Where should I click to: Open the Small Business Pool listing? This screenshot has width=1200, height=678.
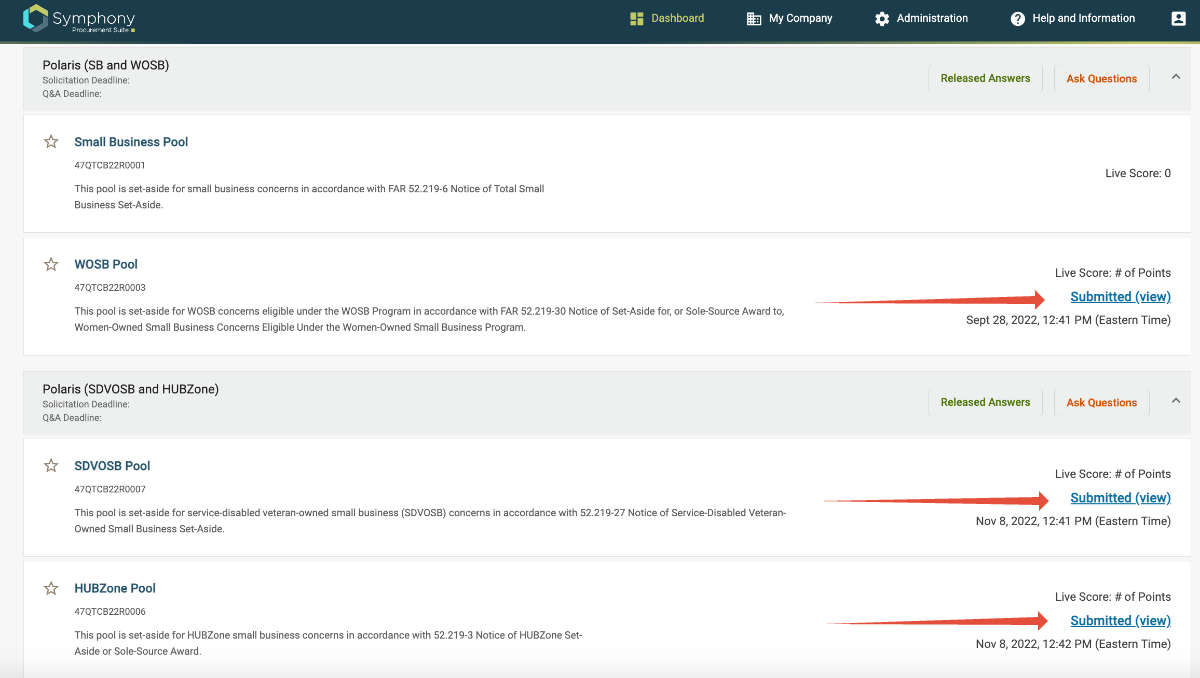click(130, 141)
